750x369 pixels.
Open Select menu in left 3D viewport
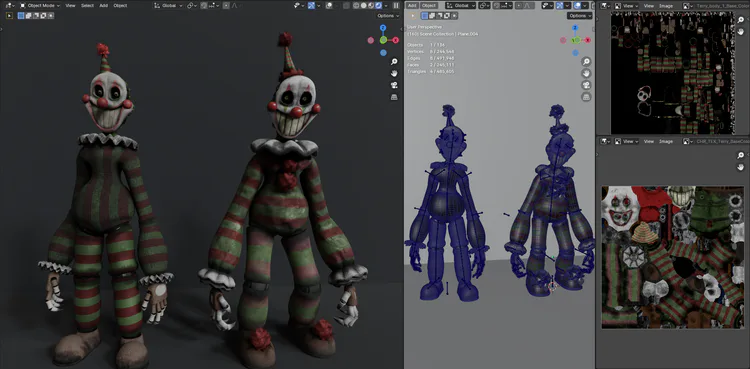point(87,6)
